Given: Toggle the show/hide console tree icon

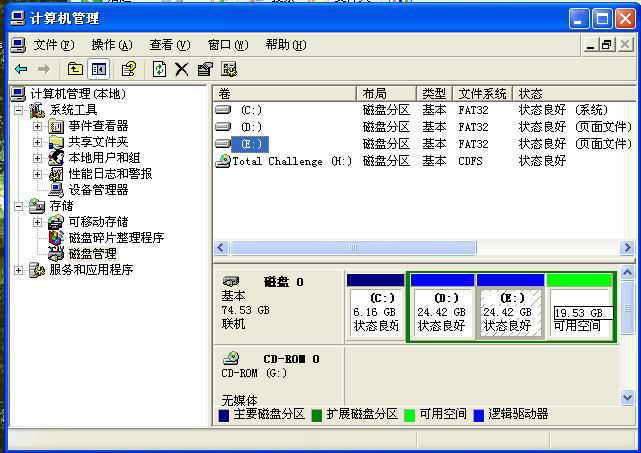Looking at the screenshot, I should click(x=99, y=69).
